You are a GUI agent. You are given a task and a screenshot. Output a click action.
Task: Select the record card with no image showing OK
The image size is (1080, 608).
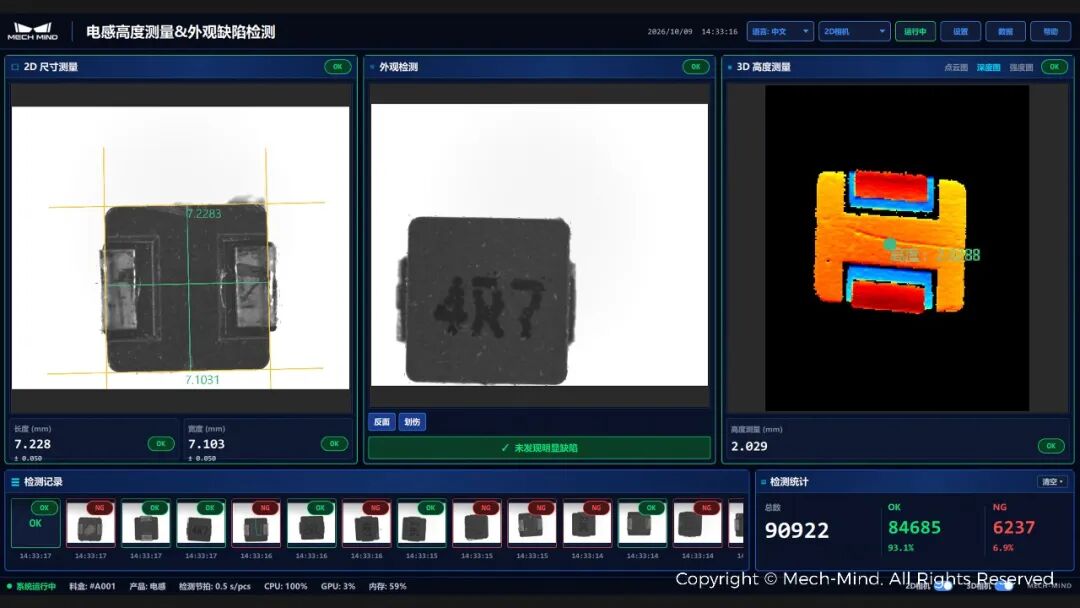click(x=36, y=523)
